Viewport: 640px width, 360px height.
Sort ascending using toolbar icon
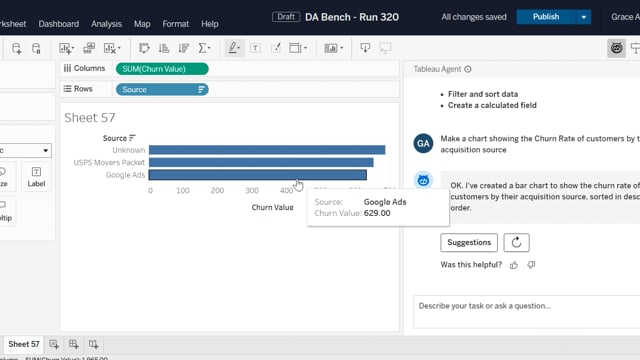[164, 48]
